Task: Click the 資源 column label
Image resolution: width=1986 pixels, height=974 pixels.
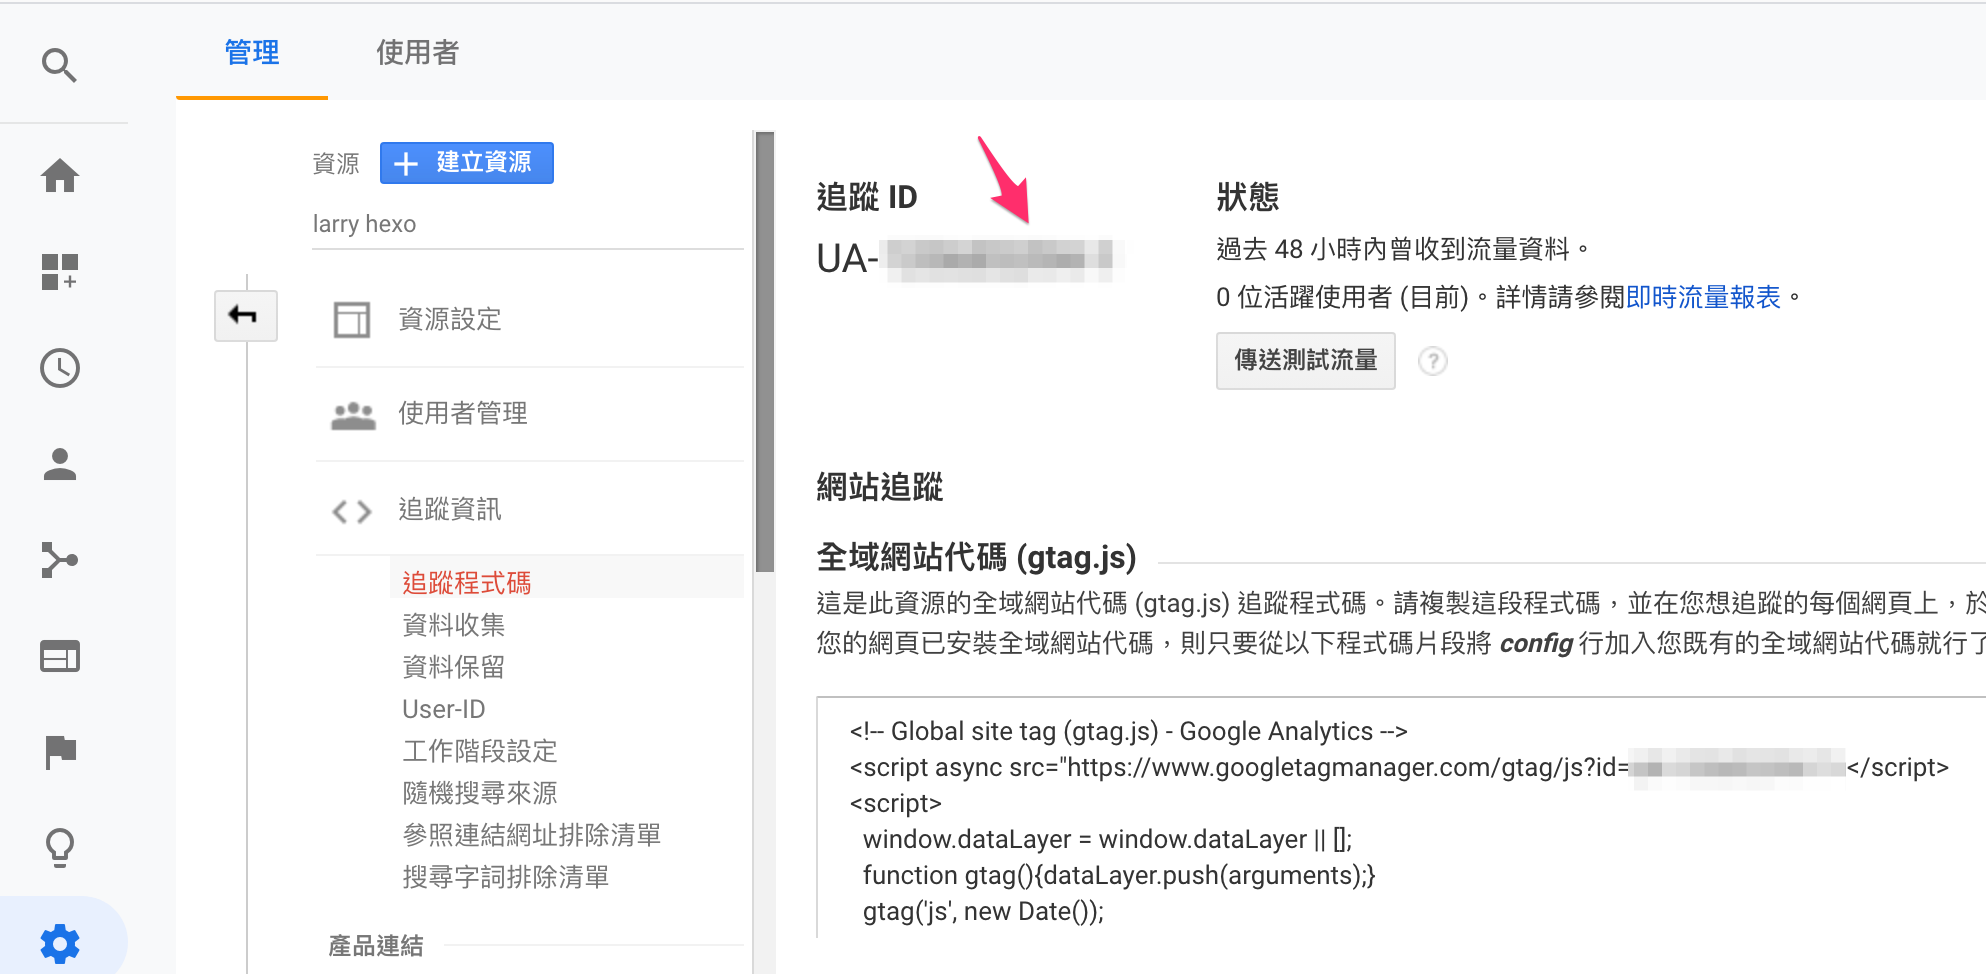Action: tap(335, 163)
